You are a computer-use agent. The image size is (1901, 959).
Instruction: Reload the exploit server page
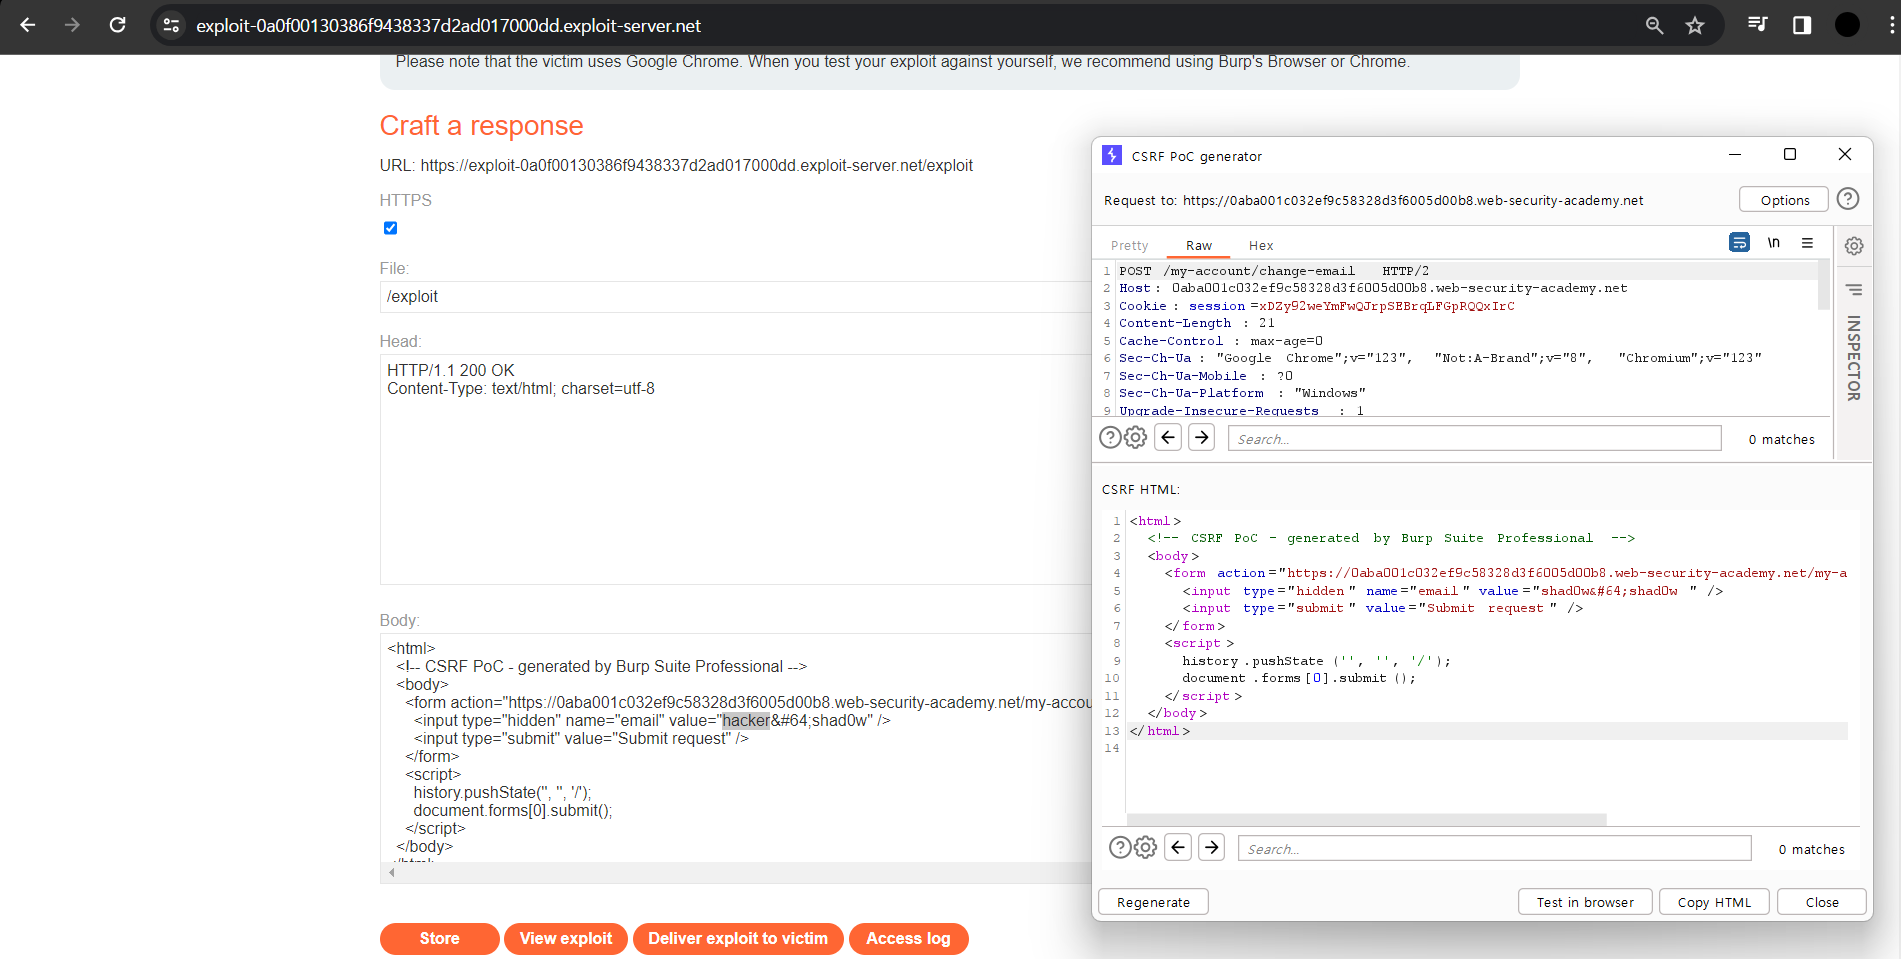(117, 25)
